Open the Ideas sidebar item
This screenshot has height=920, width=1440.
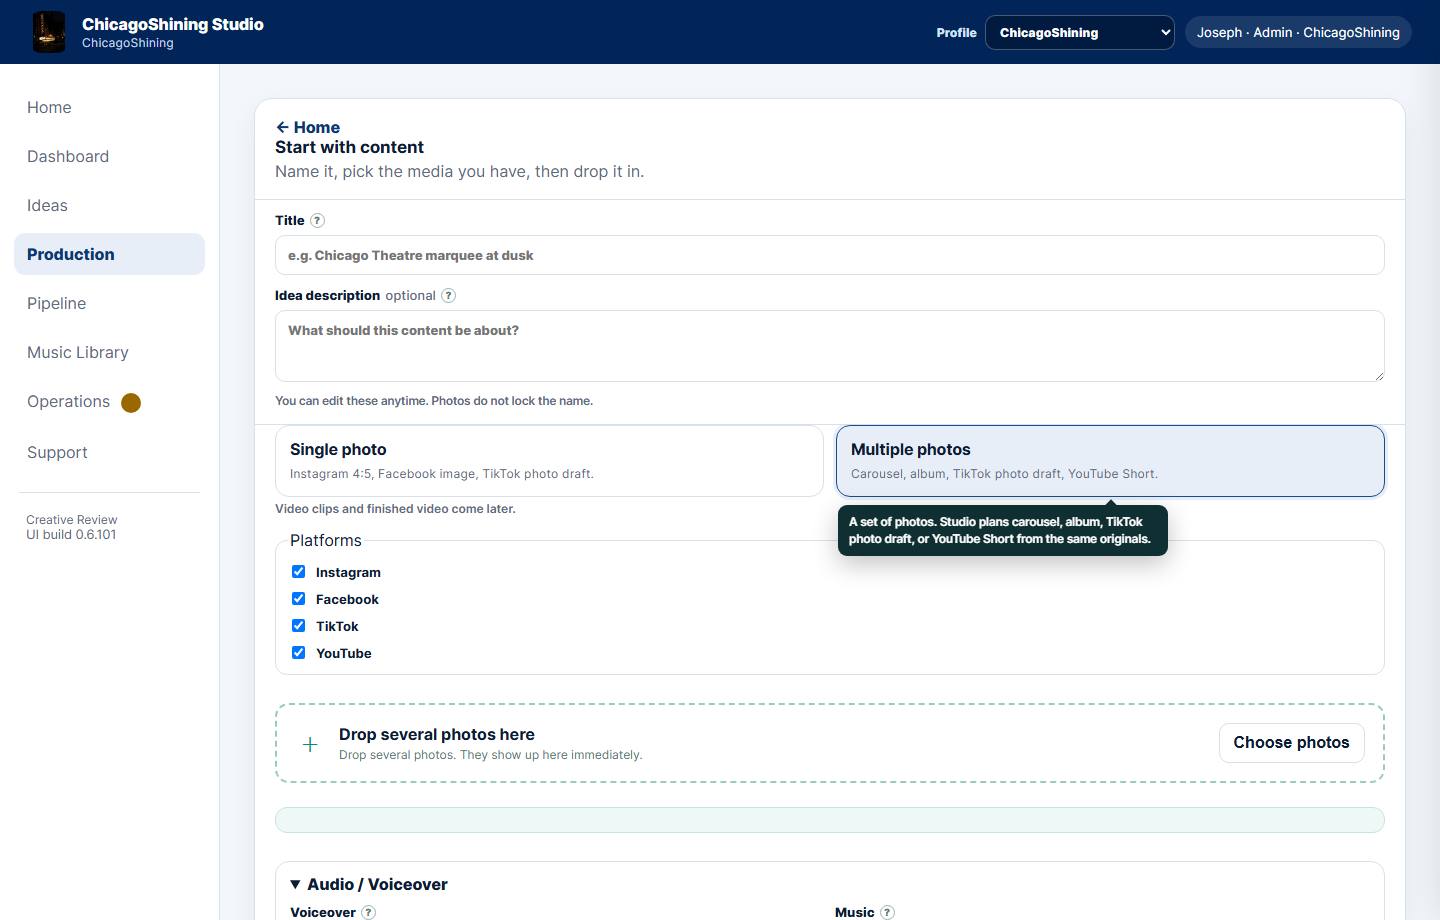pos(109,205)
